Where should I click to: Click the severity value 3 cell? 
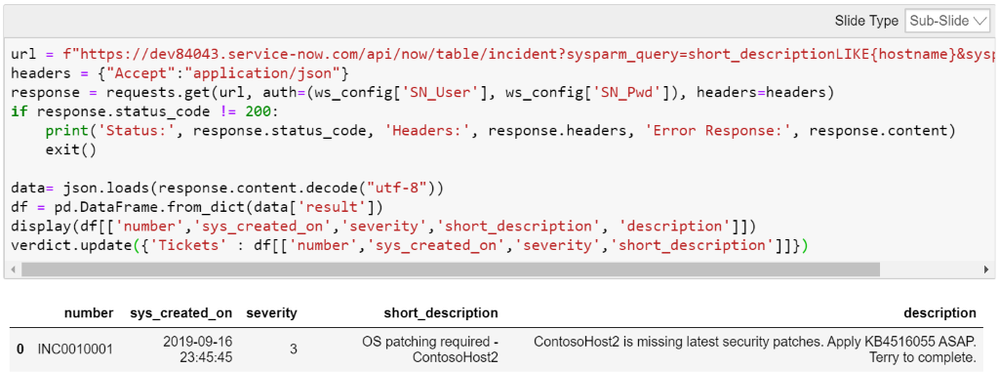point(293,349)
